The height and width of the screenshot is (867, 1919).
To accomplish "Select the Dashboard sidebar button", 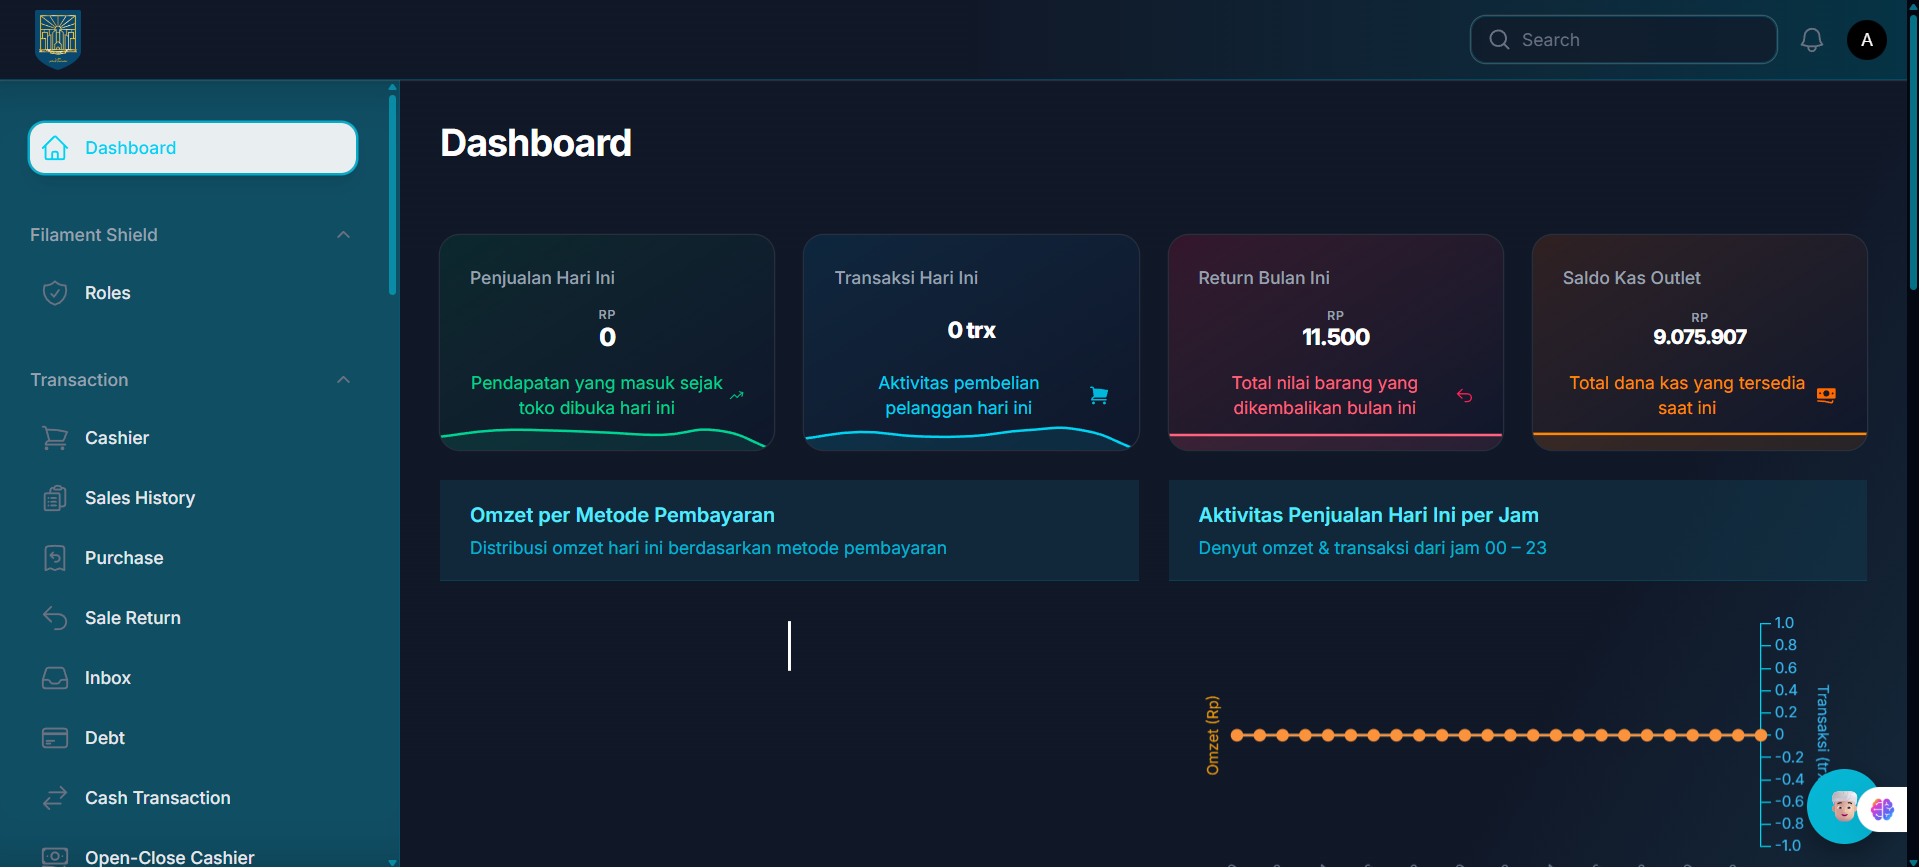I will point(193,148).
